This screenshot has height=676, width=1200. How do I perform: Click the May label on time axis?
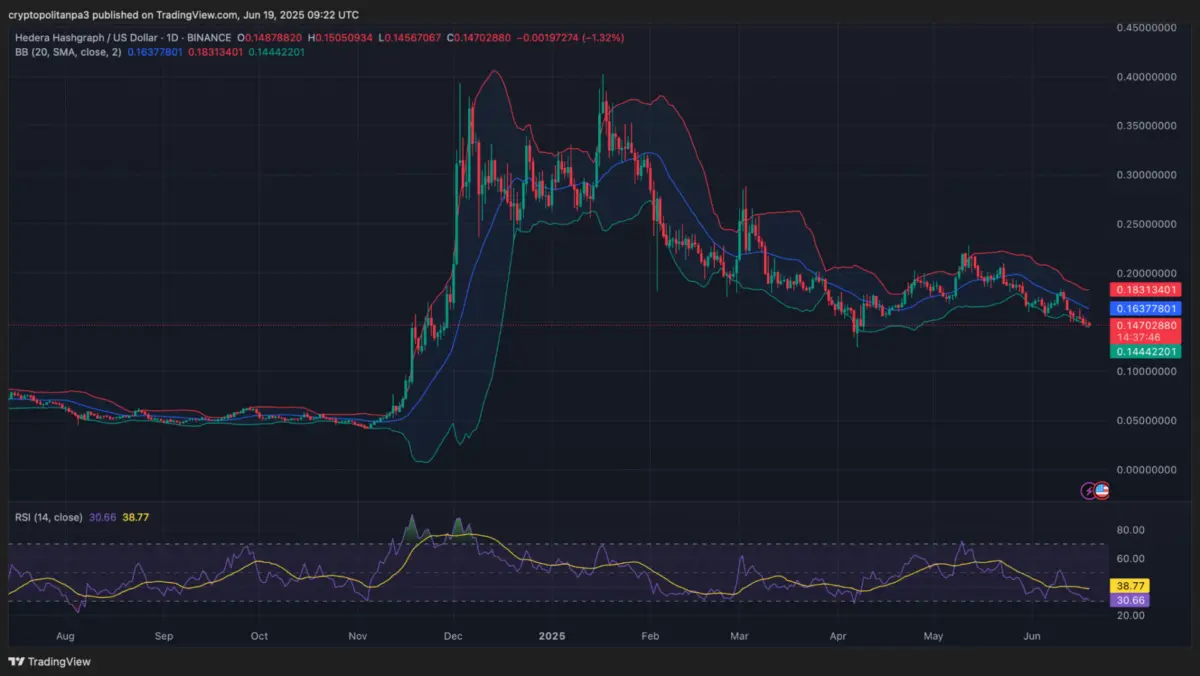(x=932, y=635)
